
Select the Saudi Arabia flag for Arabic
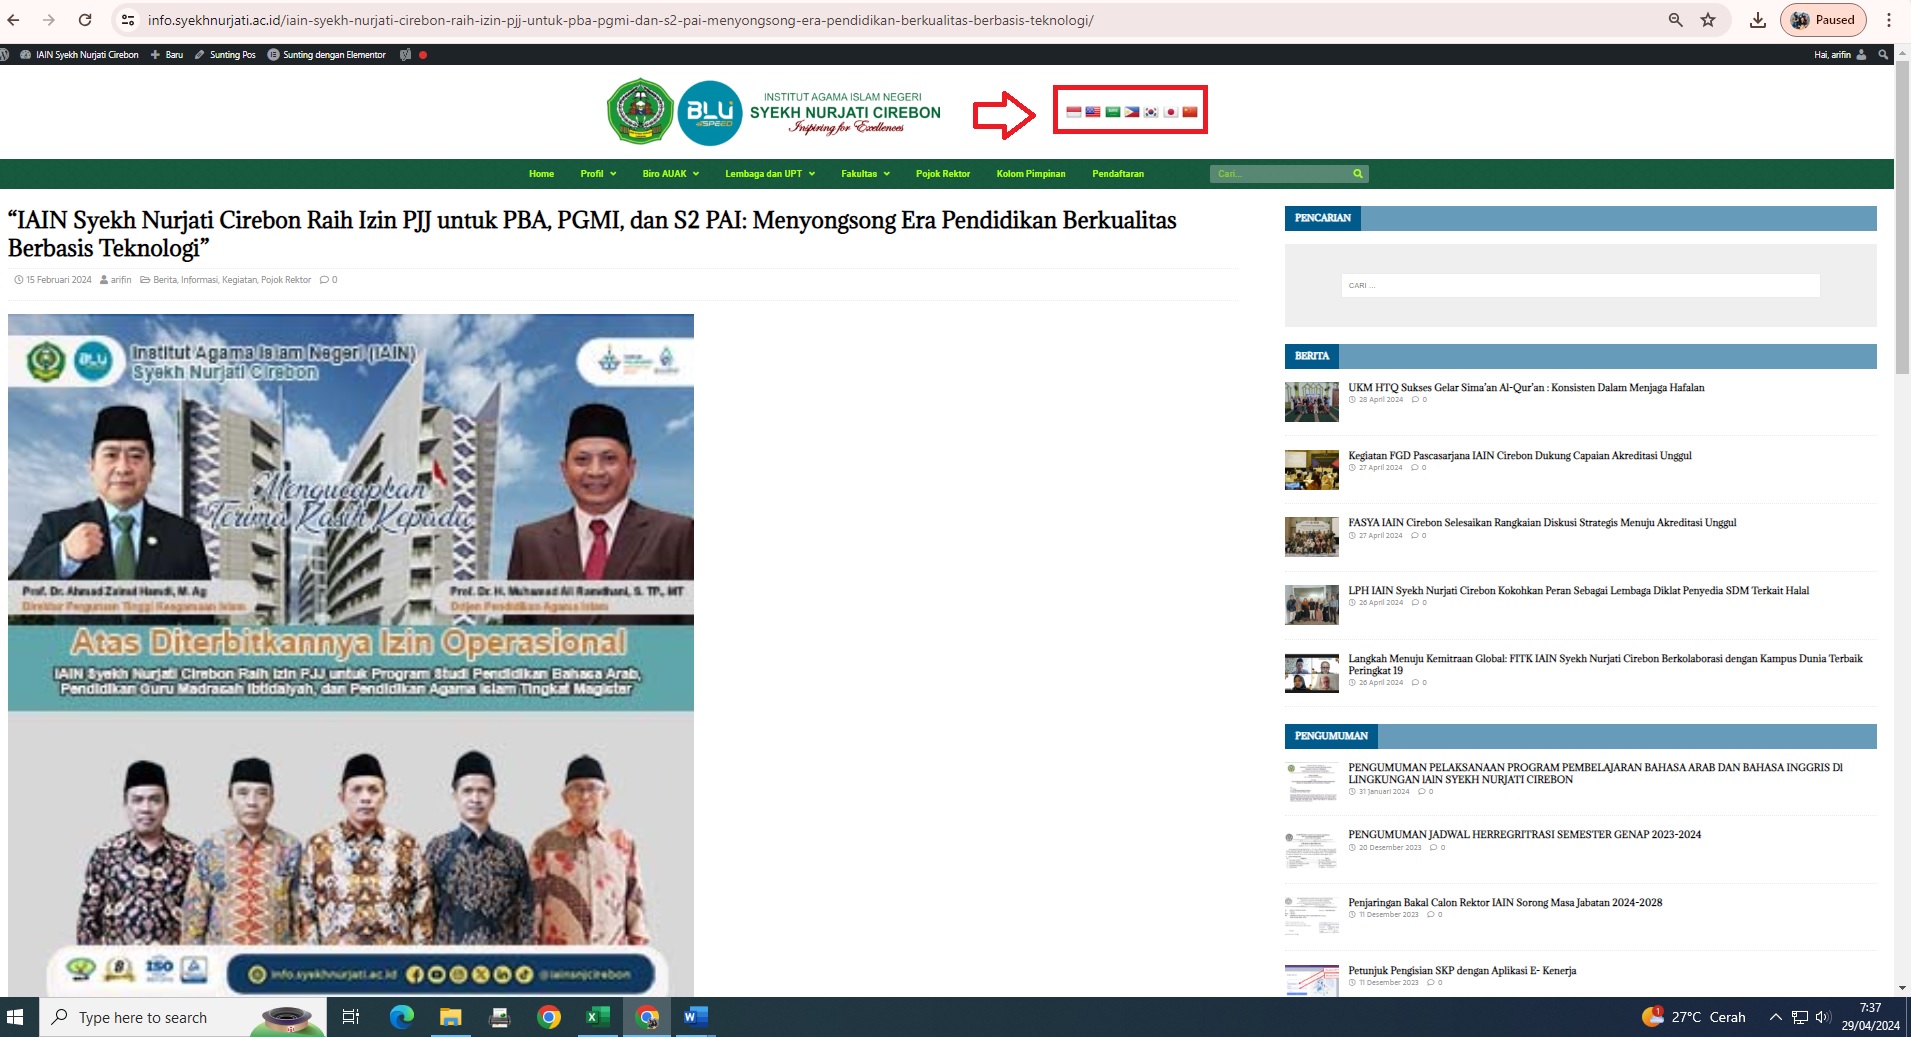click(x=1112, y=112)
